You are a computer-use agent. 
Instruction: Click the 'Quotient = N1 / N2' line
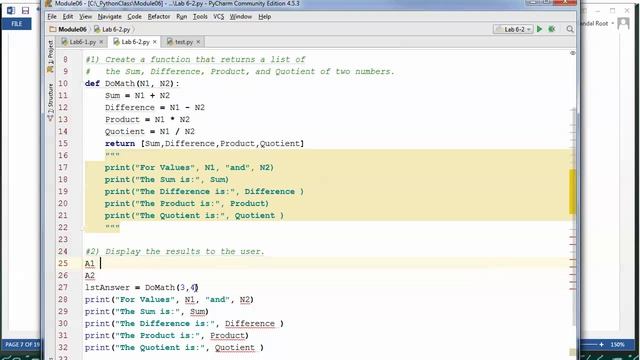[149, 131]
